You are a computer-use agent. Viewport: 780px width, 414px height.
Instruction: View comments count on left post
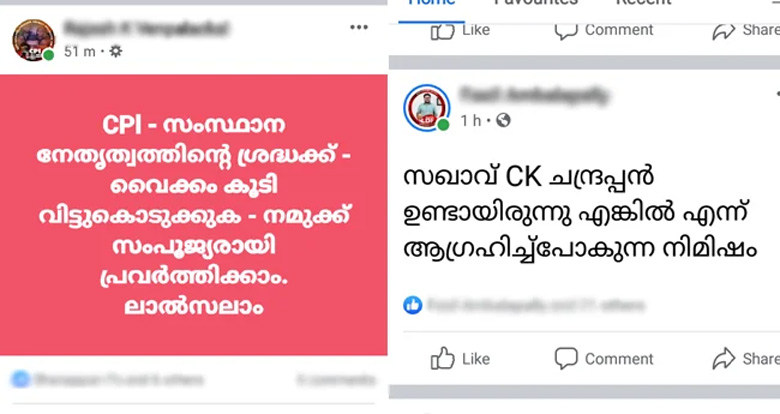pos(336,380)
